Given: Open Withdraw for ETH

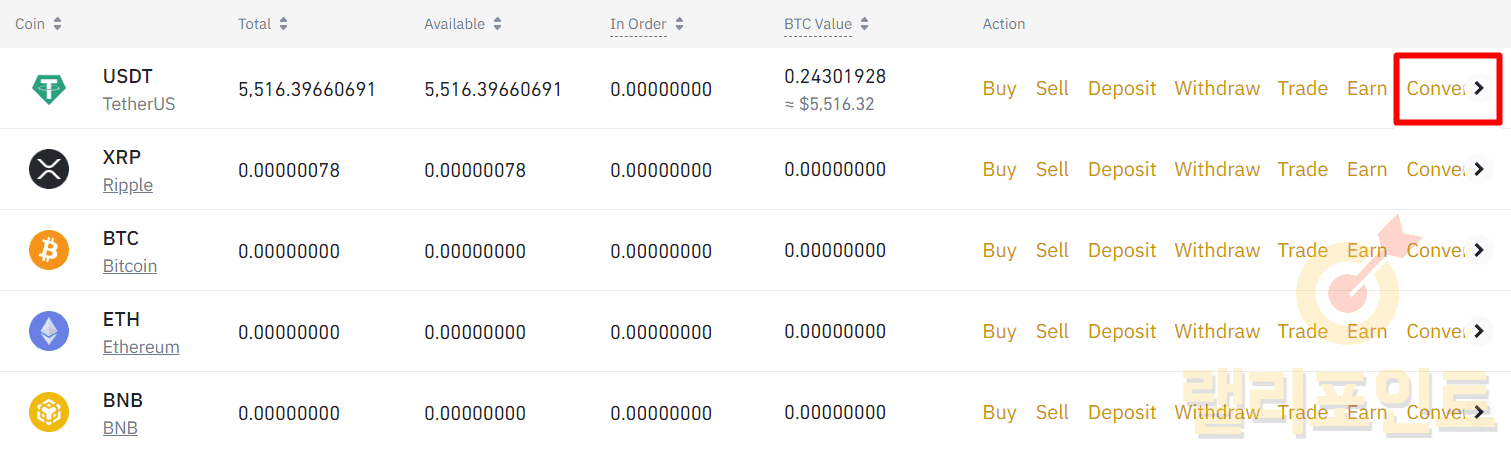Looking at the screenshot, I should pyautogui.click(x=1217, y=331).
